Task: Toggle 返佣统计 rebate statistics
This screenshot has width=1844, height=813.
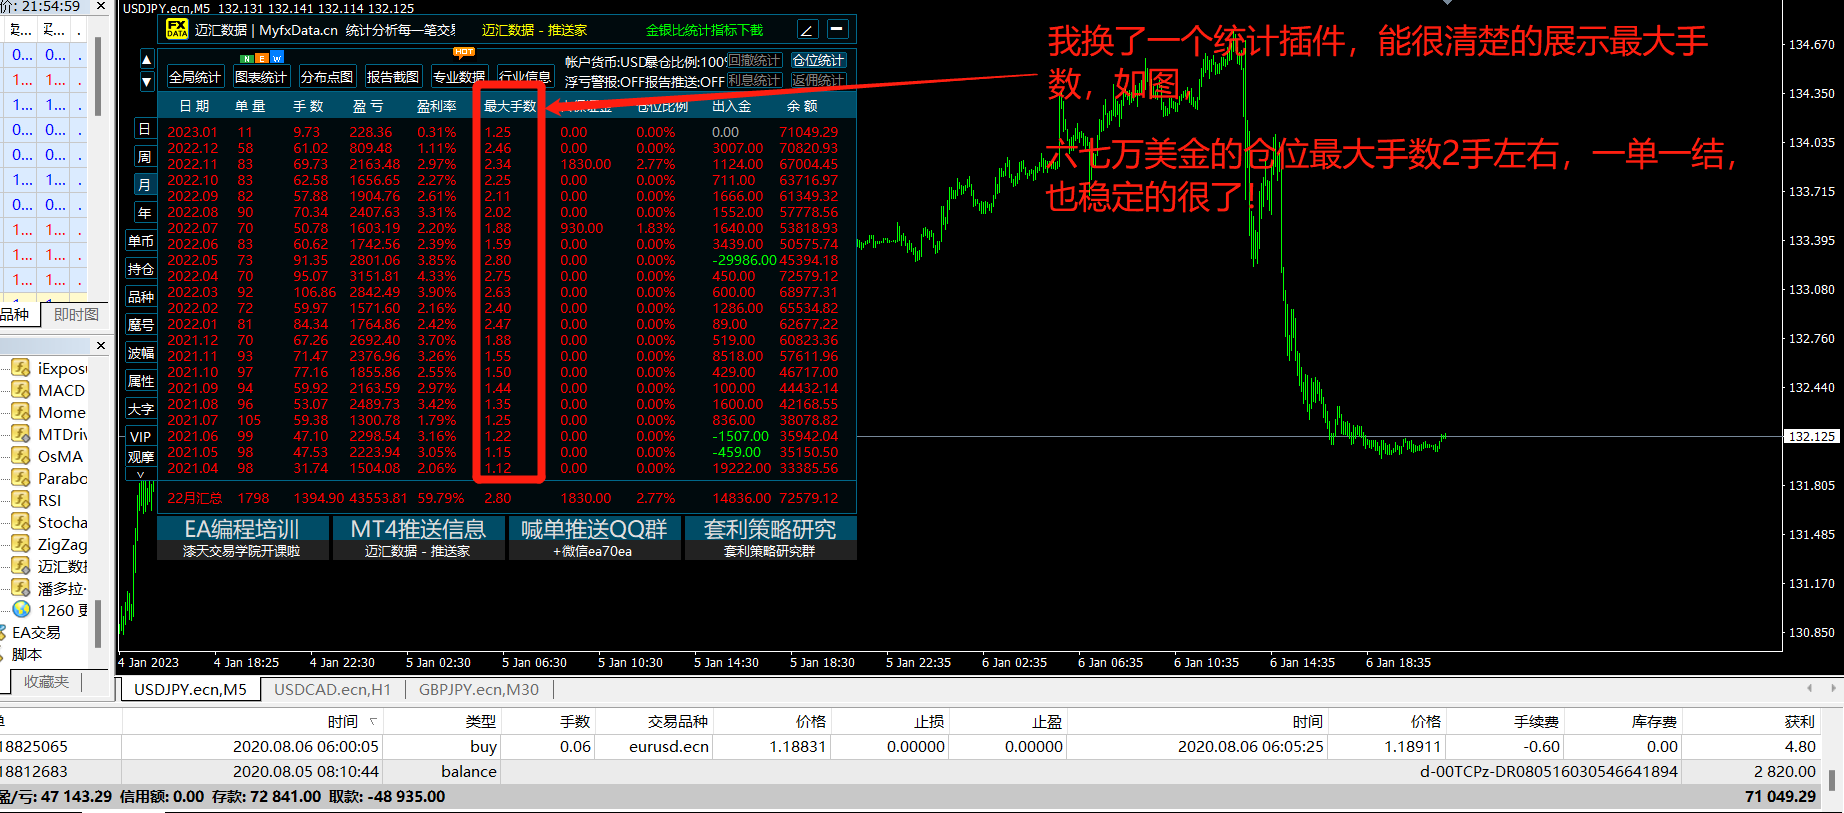Action: 819,80
